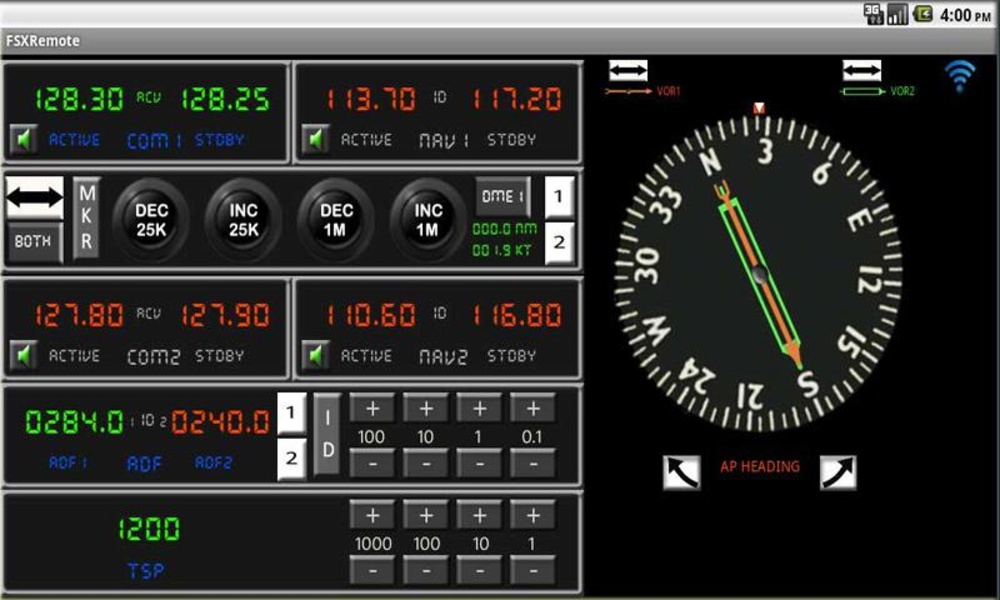
Task: Decrease transponder code by 10
Action: coord(480,570)
